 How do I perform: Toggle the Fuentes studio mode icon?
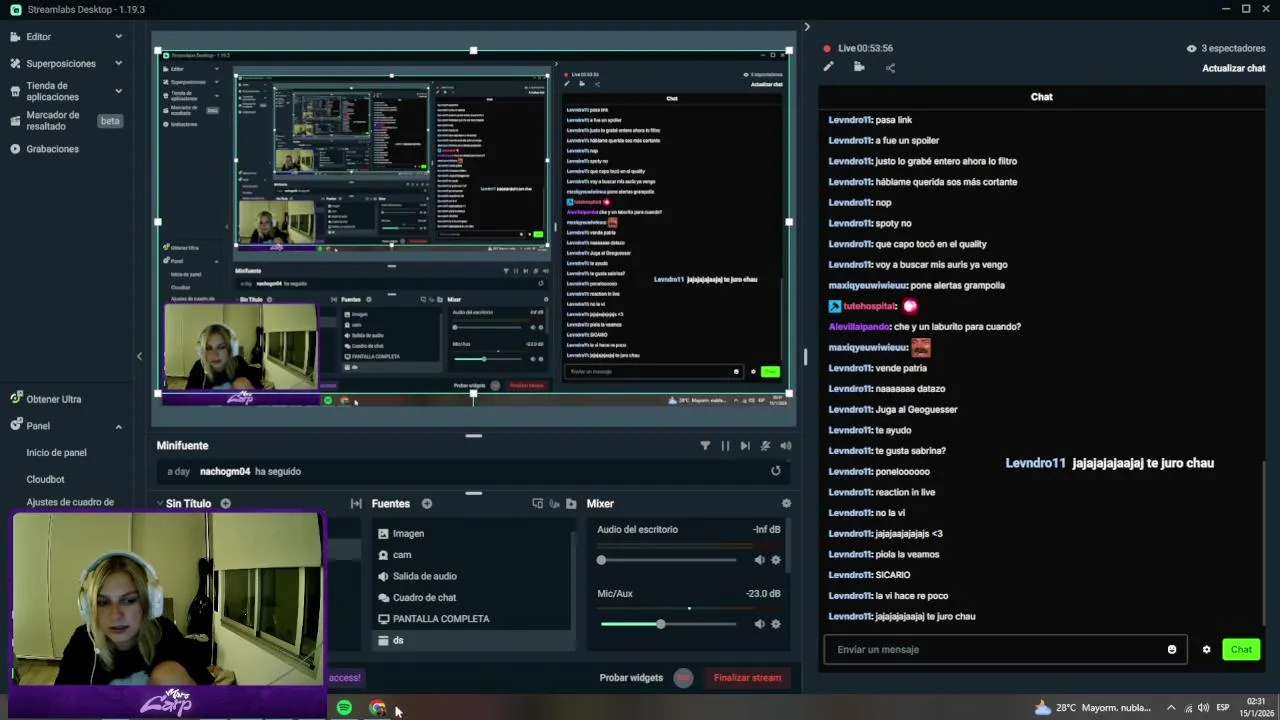pyautogui.click(x=554, y=504)
